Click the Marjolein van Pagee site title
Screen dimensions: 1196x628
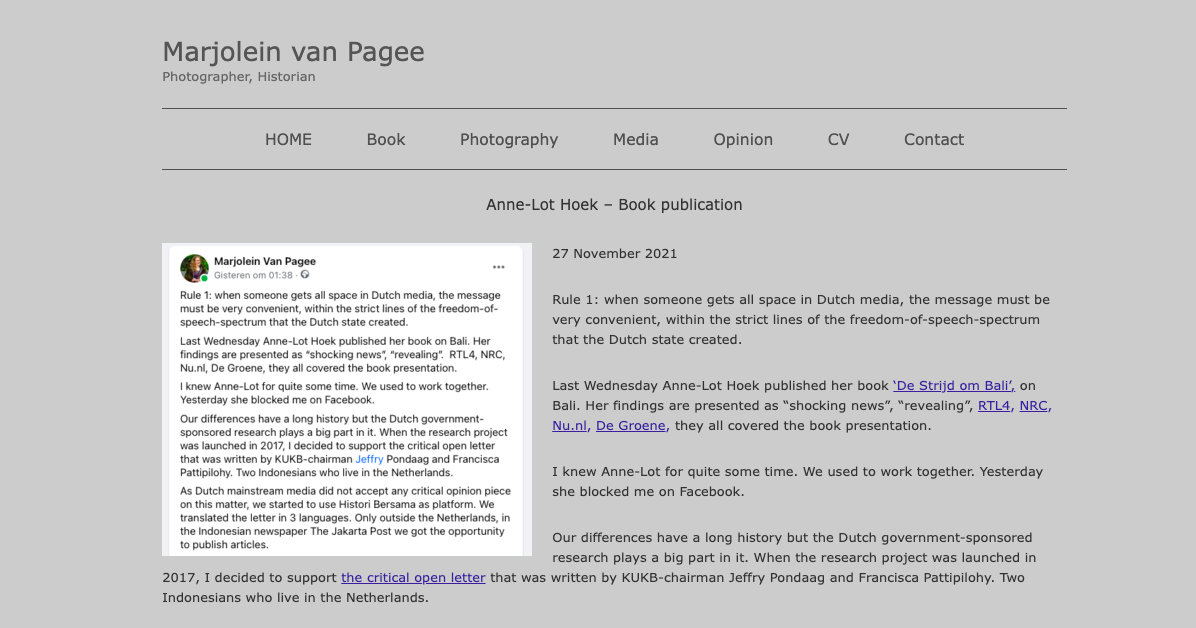tap(293, 52)
